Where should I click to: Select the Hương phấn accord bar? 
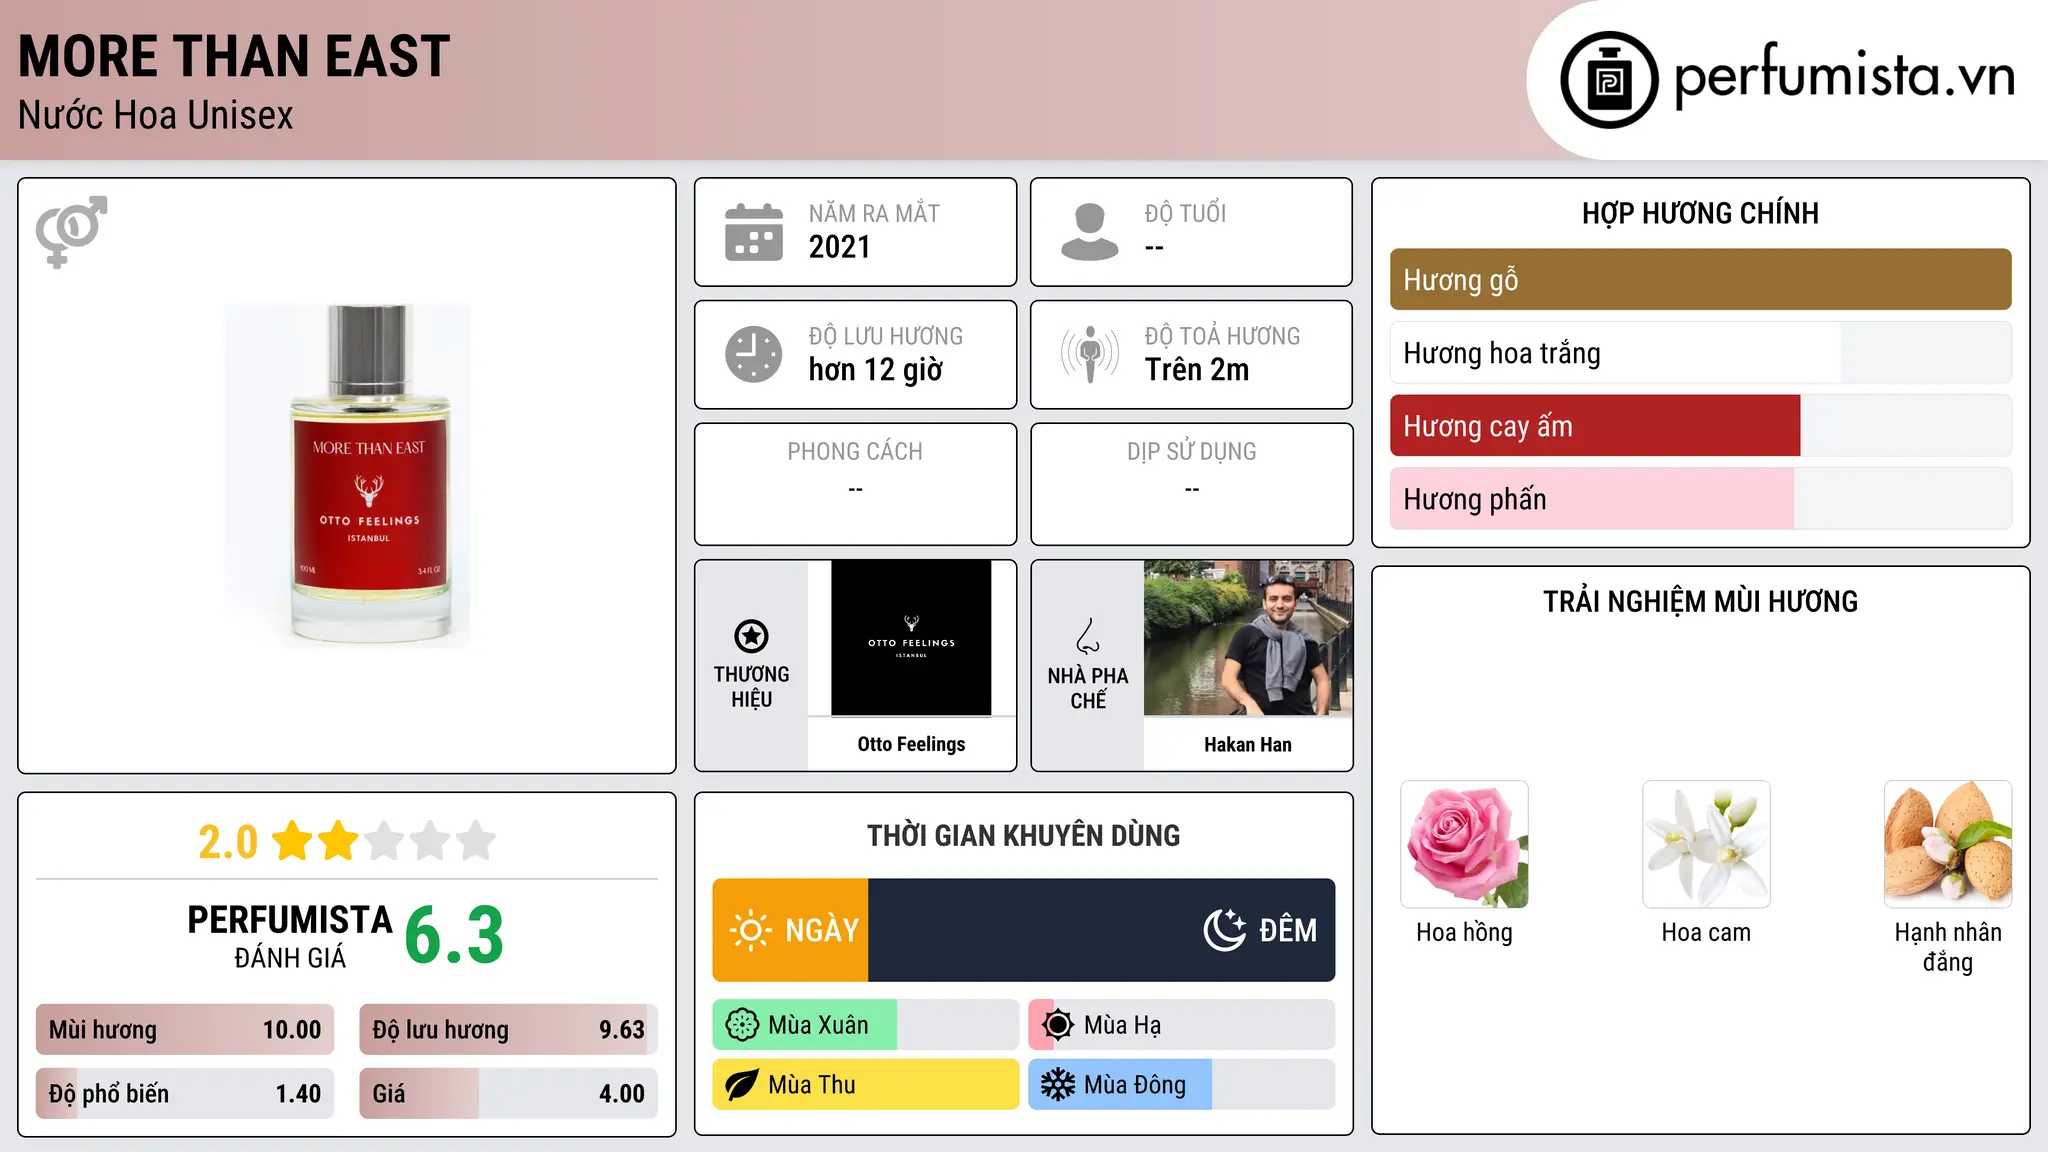tap(1700, 499)
